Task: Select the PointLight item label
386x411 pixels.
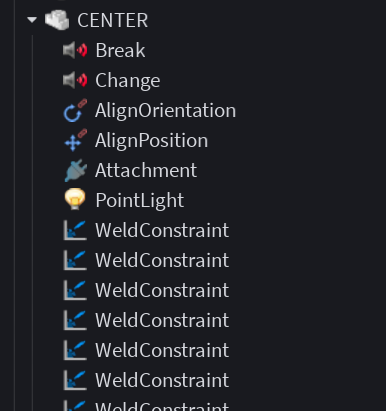Action: coord(140,201)
